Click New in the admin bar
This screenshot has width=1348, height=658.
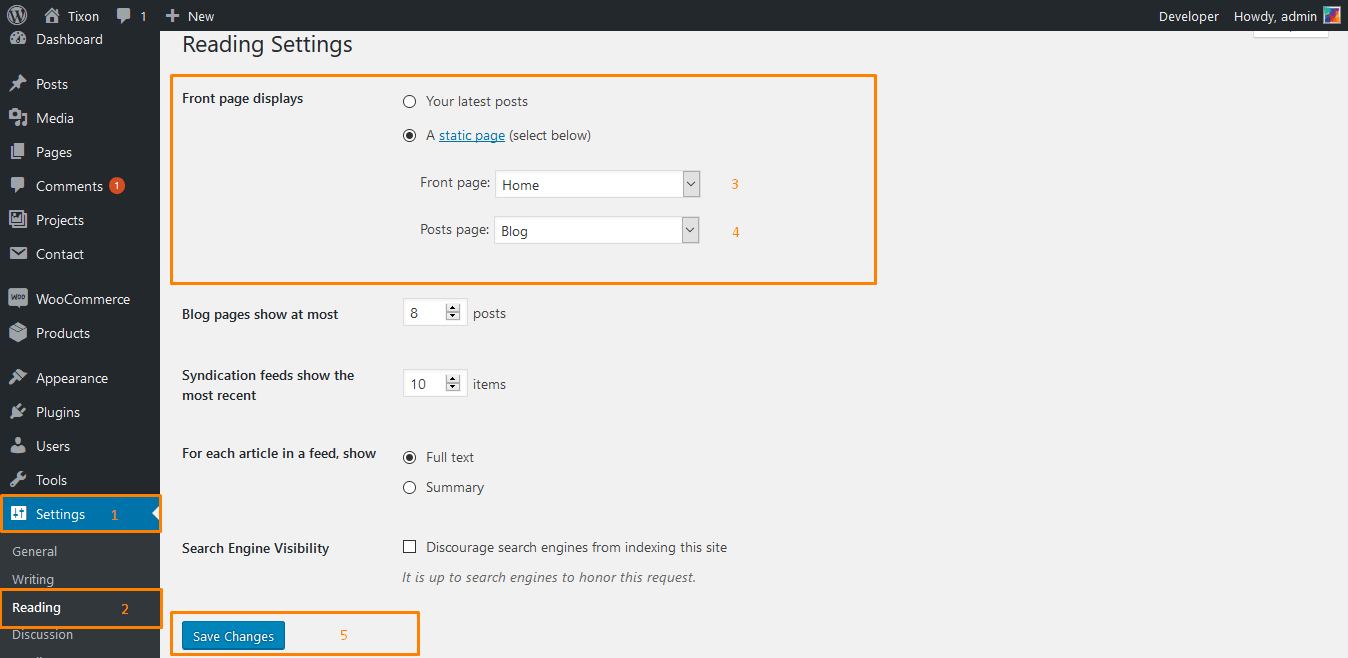pyautogui.click(x=201, y=16)
